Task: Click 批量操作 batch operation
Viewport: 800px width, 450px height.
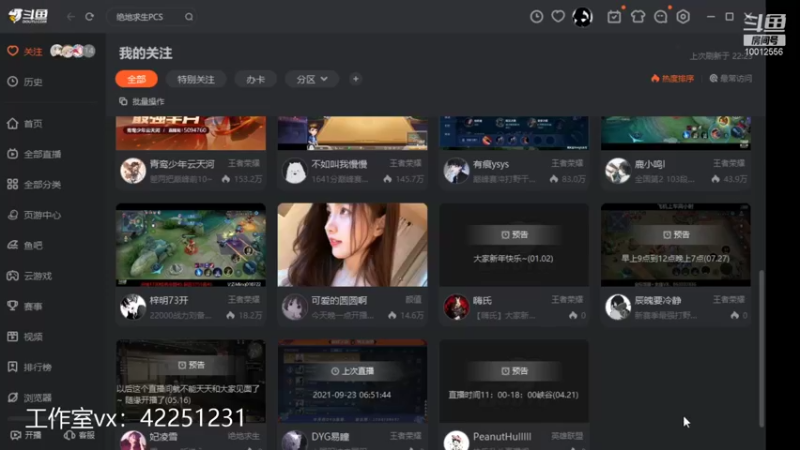Action: [142, 102]
